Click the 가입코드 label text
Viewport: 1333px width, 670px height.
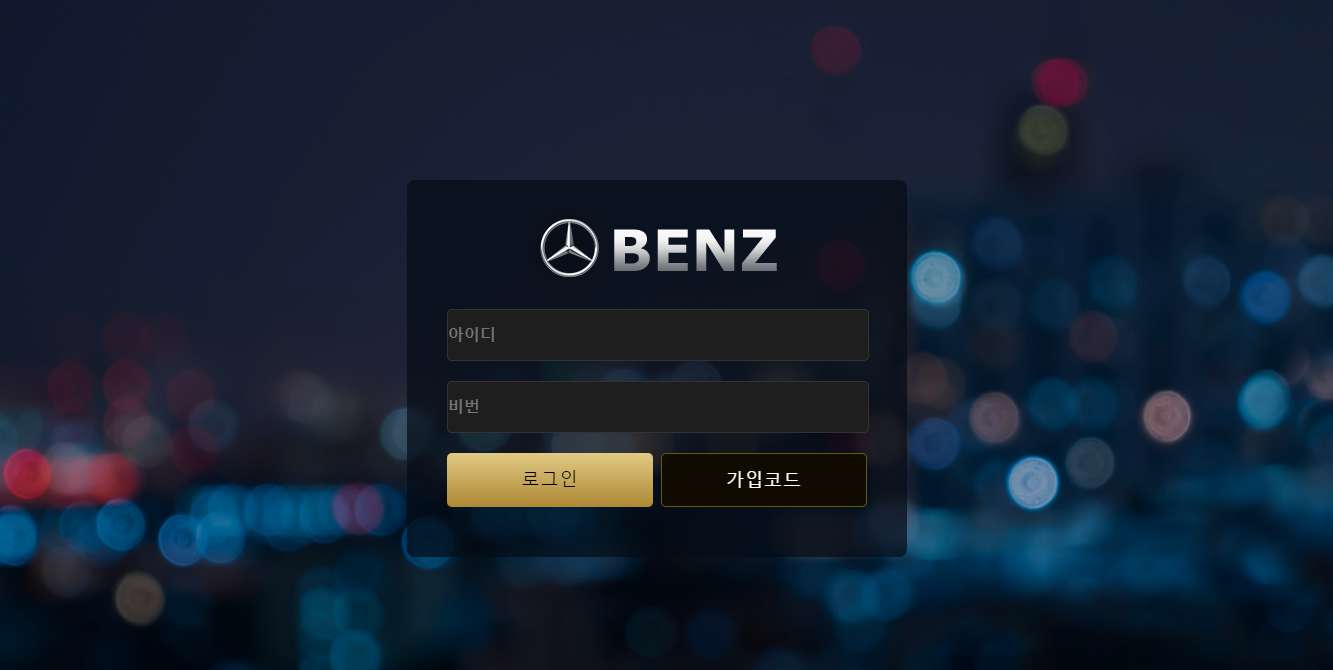(x=764, y=480)
